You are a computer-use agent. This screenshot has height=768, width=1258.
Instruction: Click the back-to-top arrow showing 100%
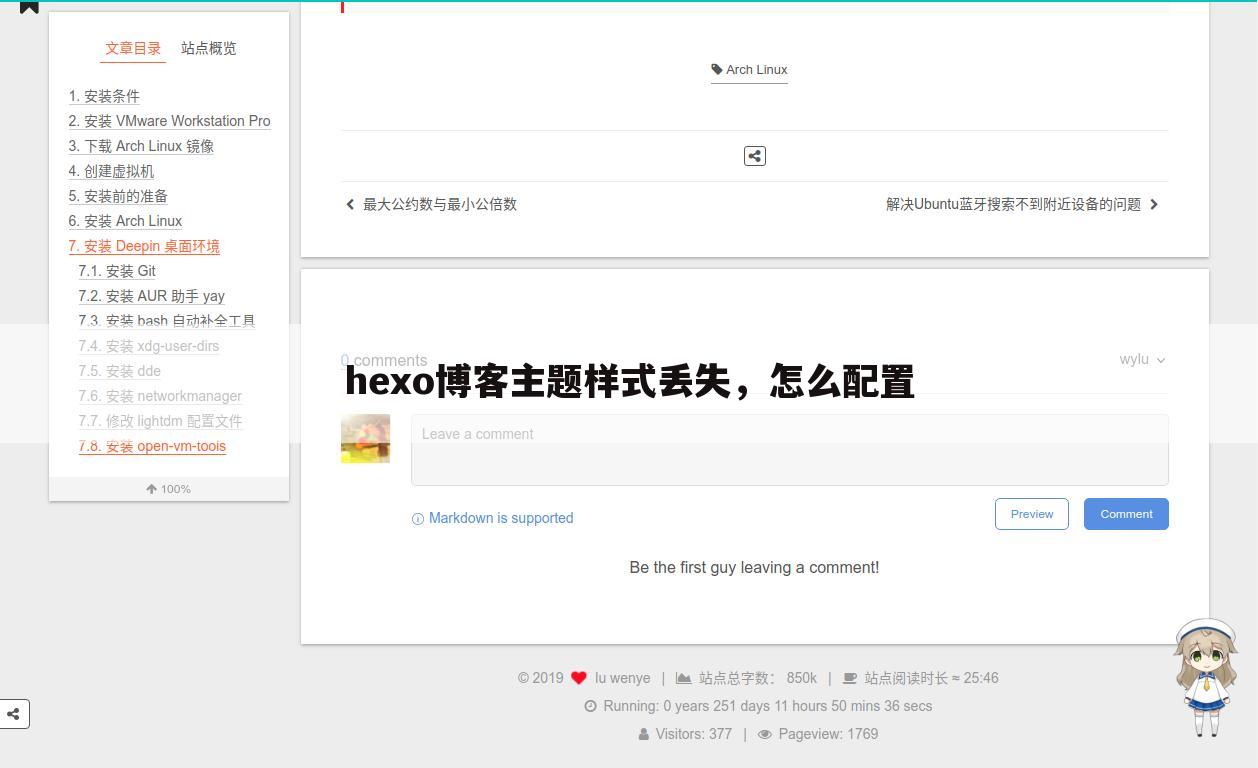click(168, 489)
